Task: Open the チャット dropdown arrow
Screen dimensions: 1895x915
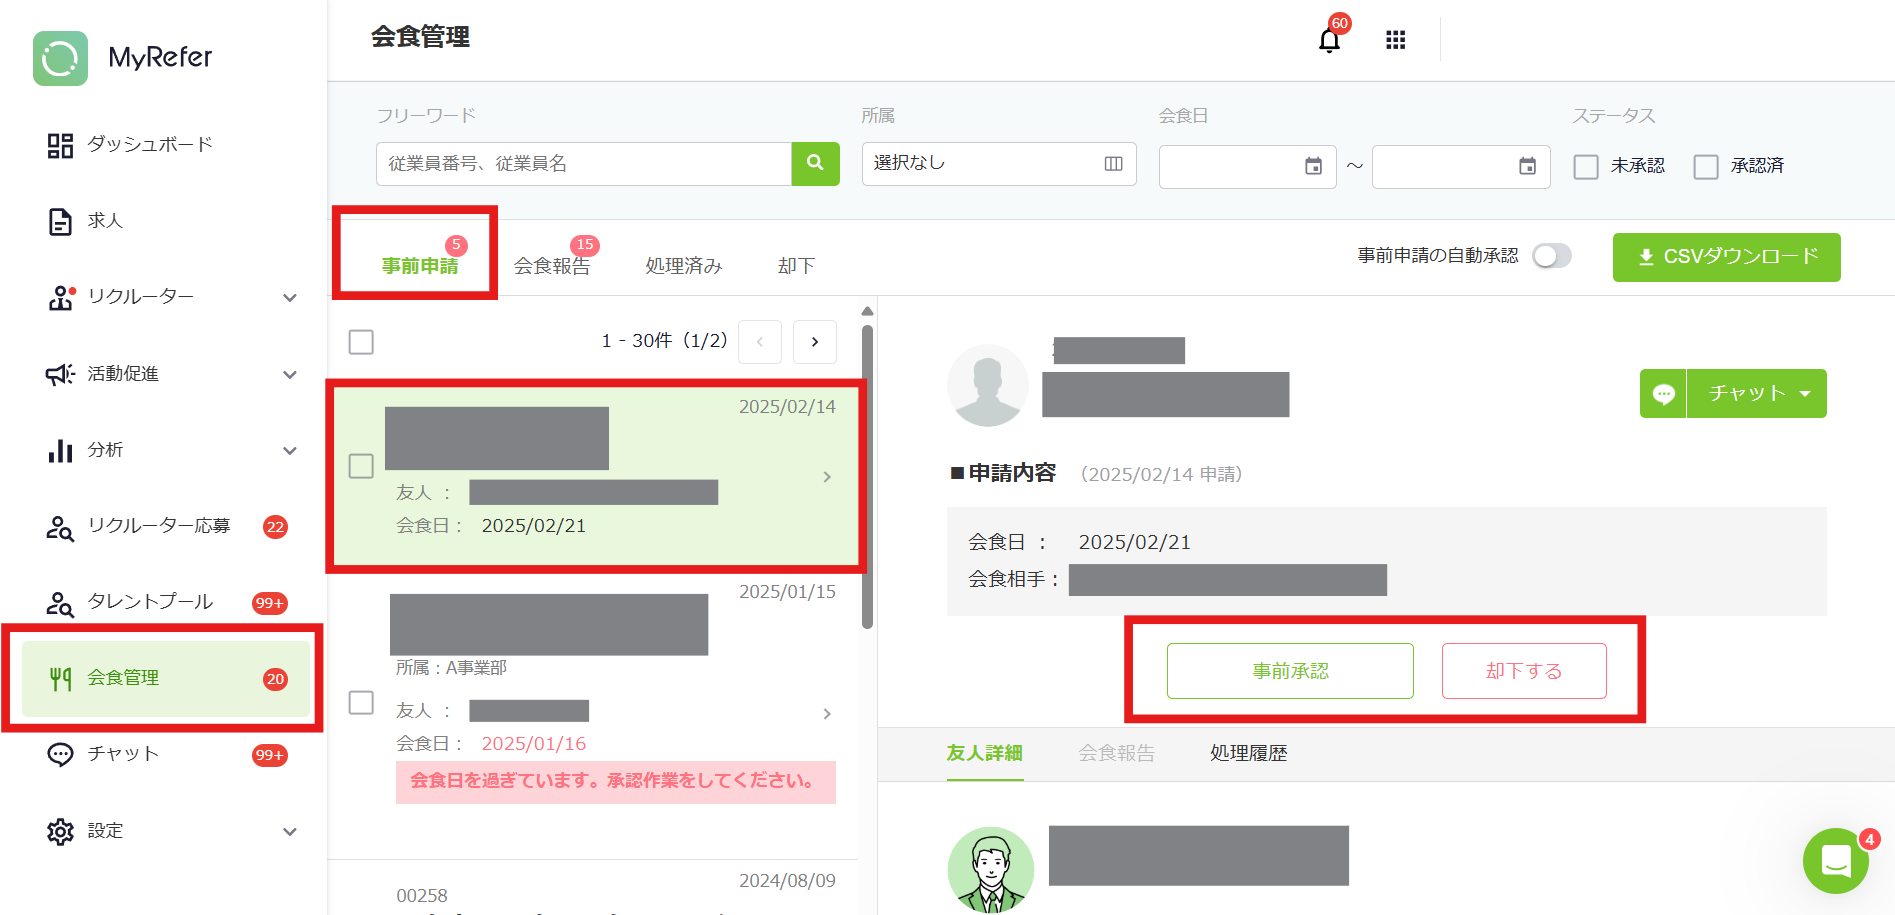Action: [1805, 394]
